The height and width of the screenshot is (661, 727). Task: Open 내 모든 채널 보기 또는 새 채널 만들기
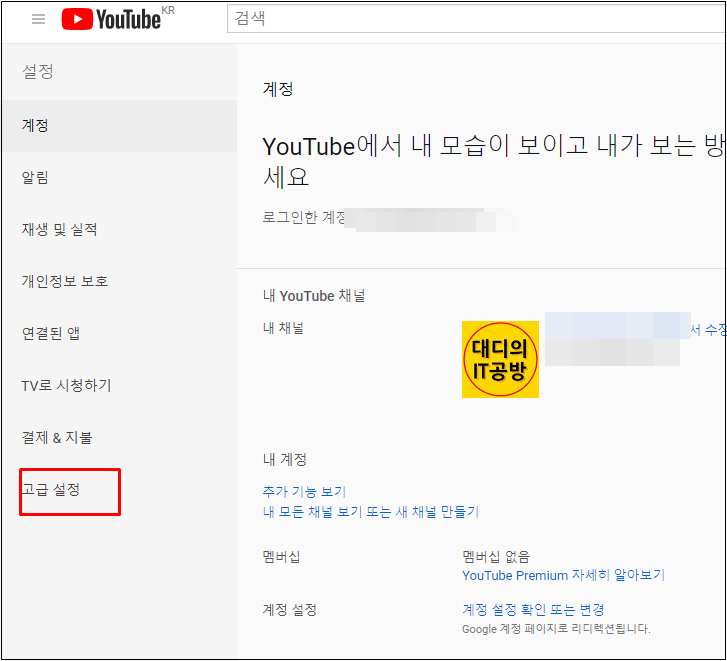click(370, 512)
